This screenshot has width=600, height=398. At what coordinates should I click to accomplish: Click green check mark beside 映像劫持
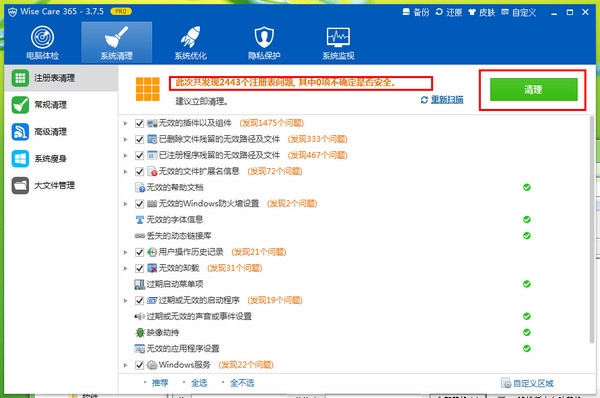[527, 332]
